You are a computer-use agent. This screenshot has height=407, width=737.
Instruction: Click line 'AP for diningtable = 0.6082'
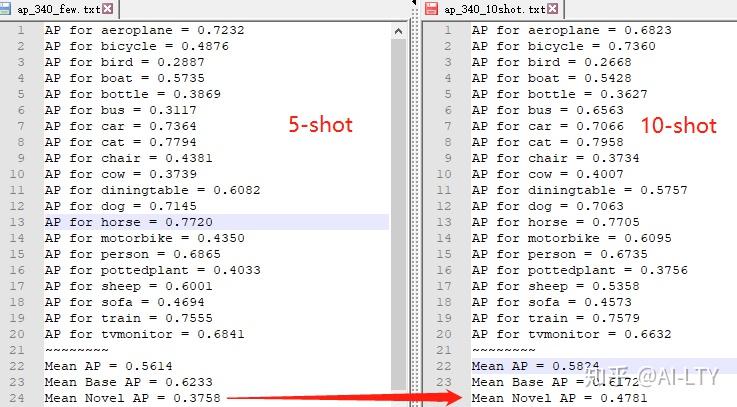153,190
